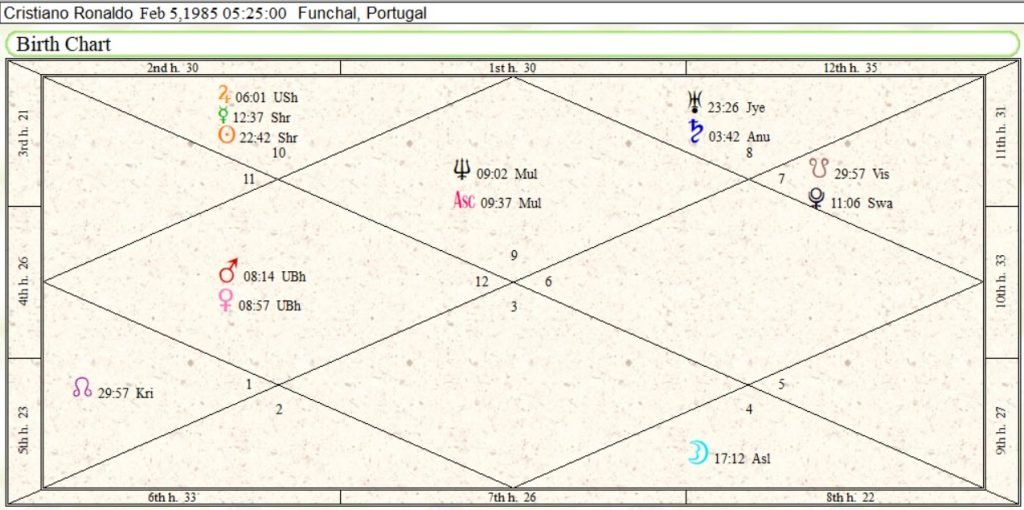
Task: Click the cyan Moon crescent at 17:12 Asl
Action: 698,454
